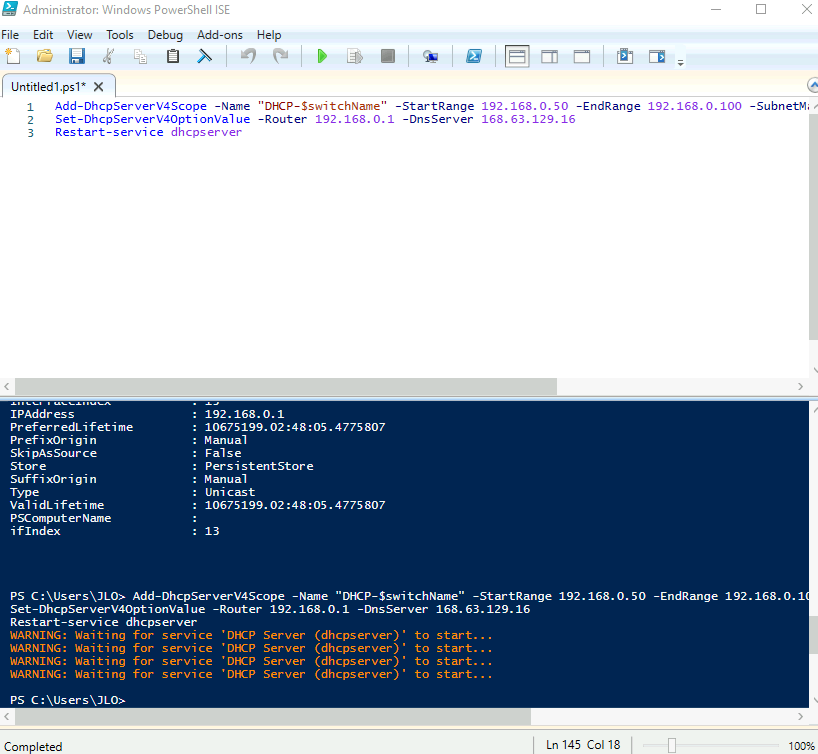Open the File menu
The width and height of the screenshot is (818, 754).
click(x=10, y=35)
